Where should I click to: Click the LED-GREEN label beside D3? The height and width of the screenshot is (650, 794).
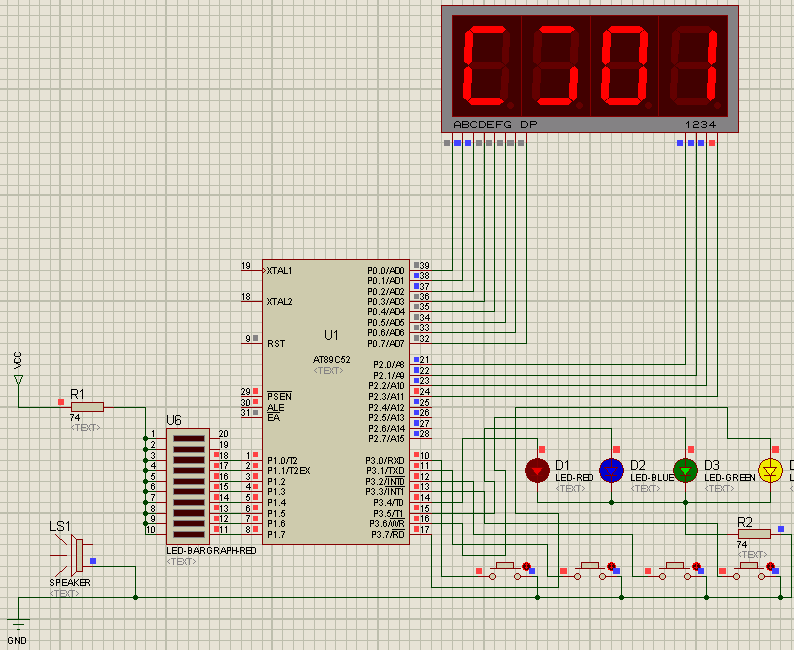point(730,477)
